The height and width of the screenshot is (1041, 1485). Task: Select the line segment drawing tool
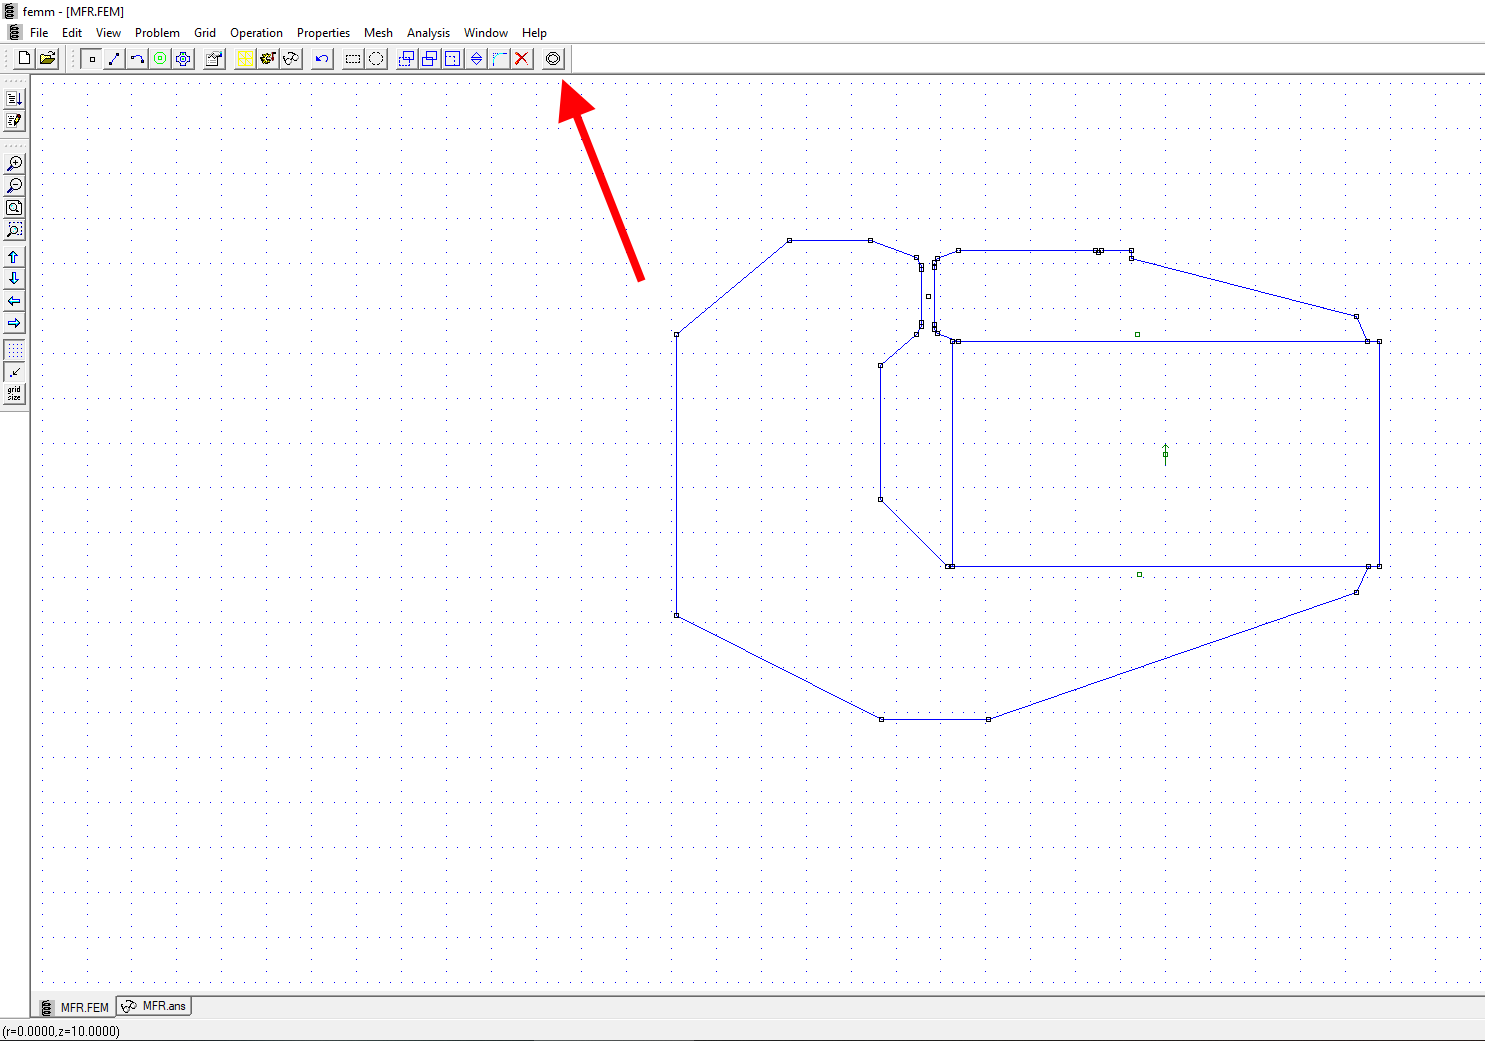(114, 58)
